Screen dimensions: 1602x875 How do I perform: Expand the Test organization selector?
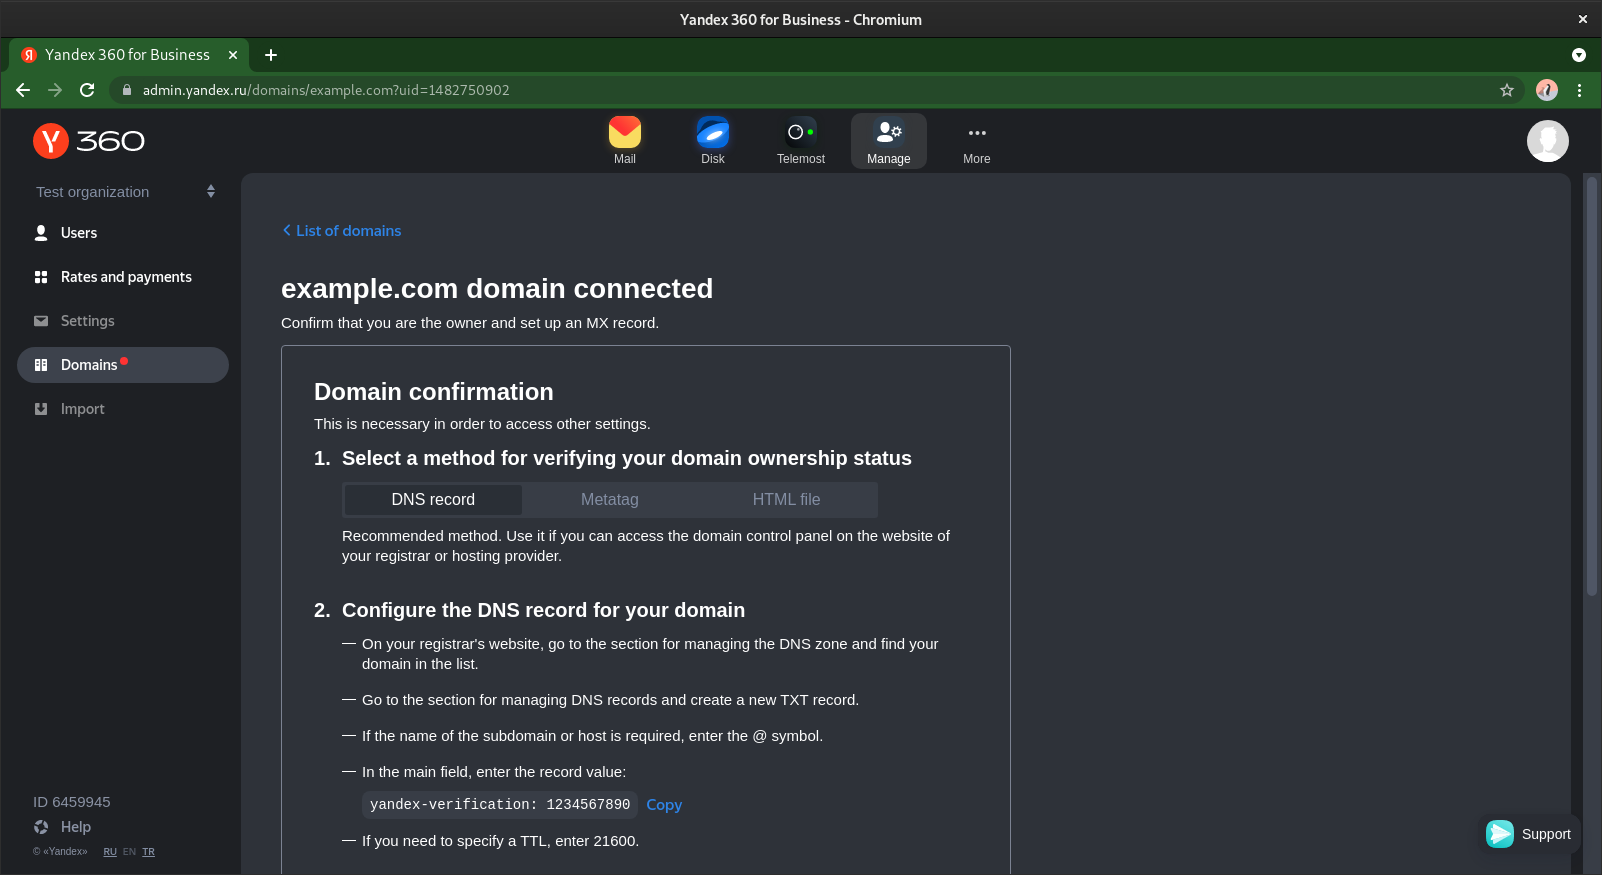[x=126, y=192]
